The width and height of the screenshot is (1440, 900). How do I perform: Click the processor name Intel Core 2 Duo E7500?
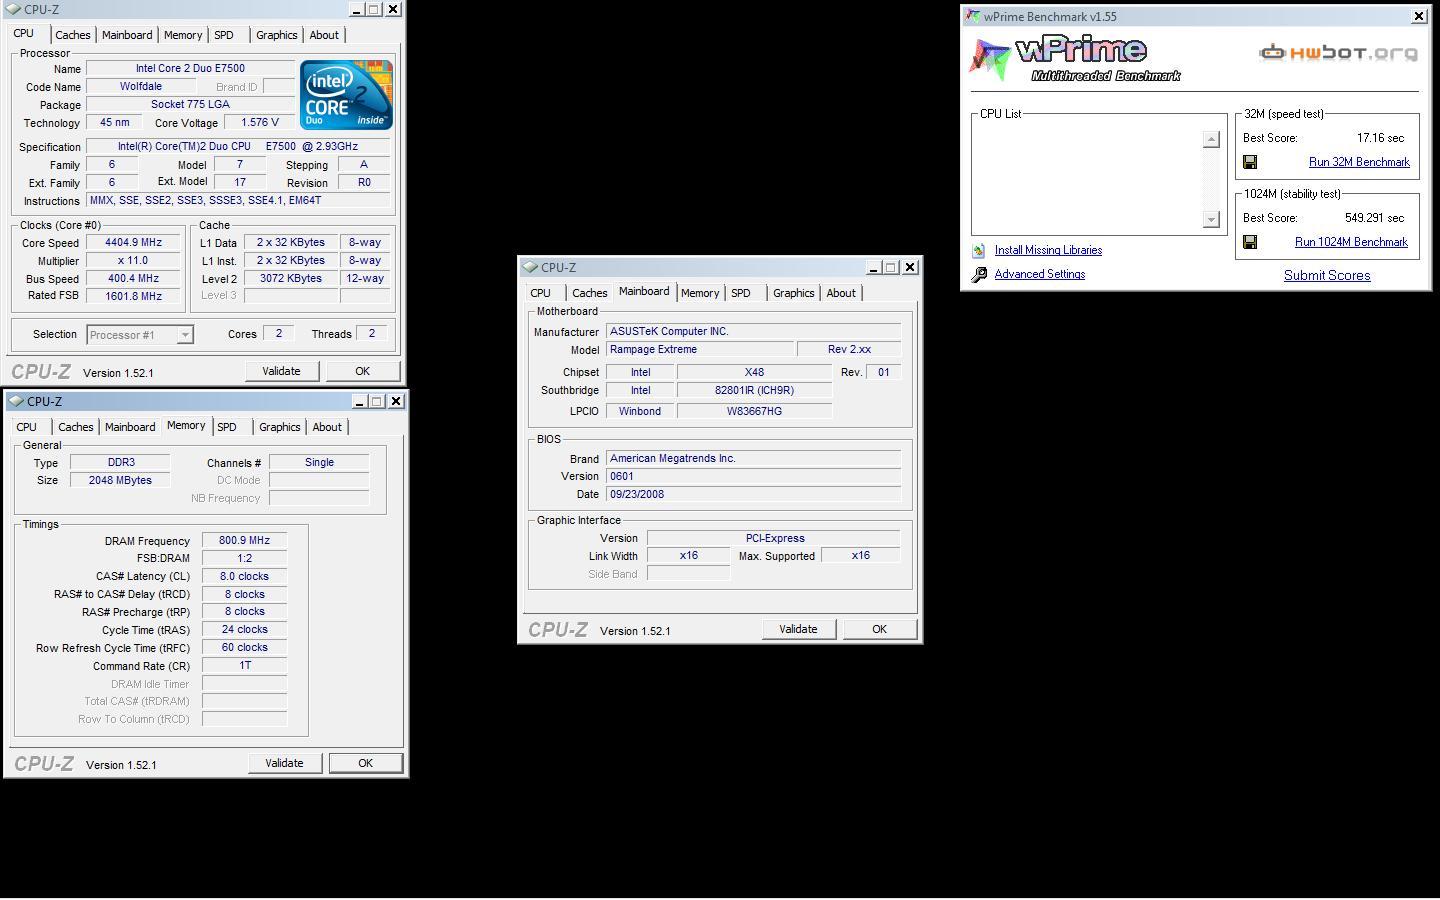190,68
